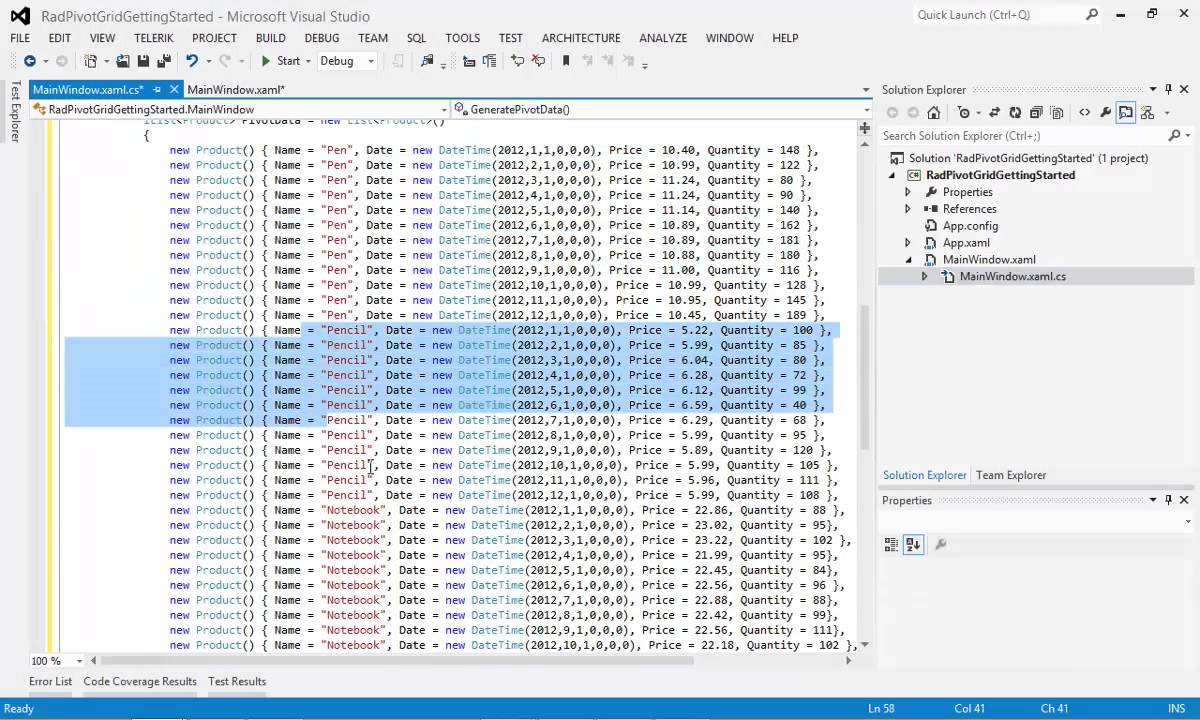Pin the Solution Explorer panel (auto hide)
The height and width of the screenshot is (720, 1200).
[x=1167, y=89]
